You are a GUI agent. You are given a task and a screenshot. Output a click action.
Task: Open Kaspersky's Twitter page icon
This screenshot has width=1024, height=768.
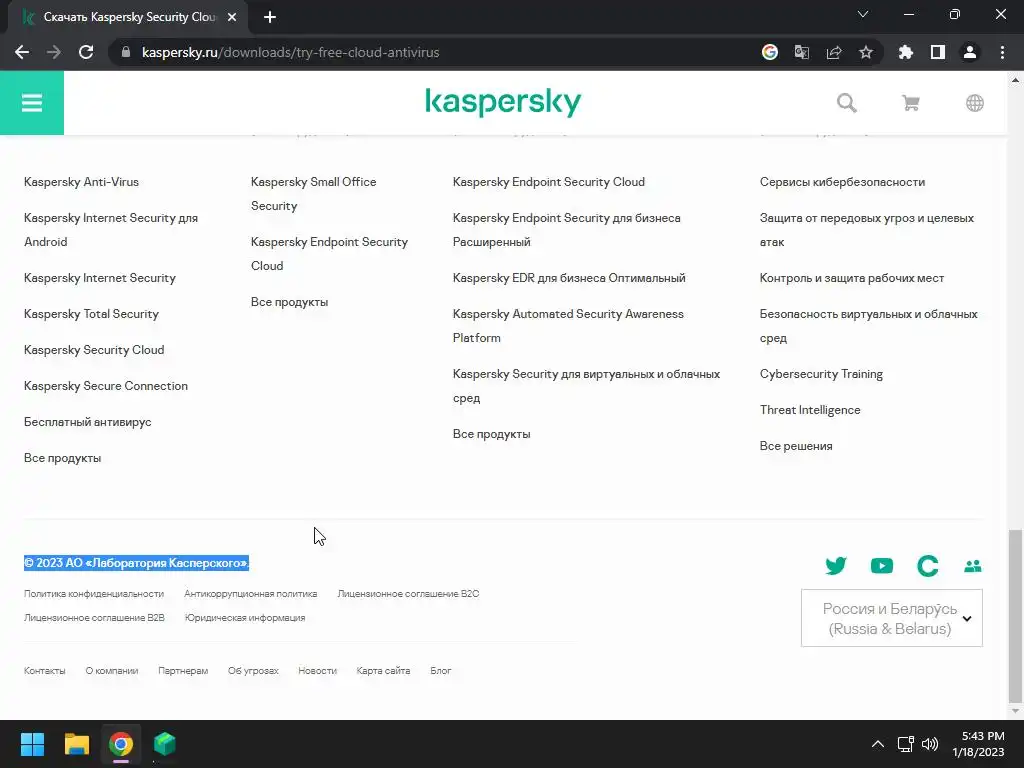836,566
